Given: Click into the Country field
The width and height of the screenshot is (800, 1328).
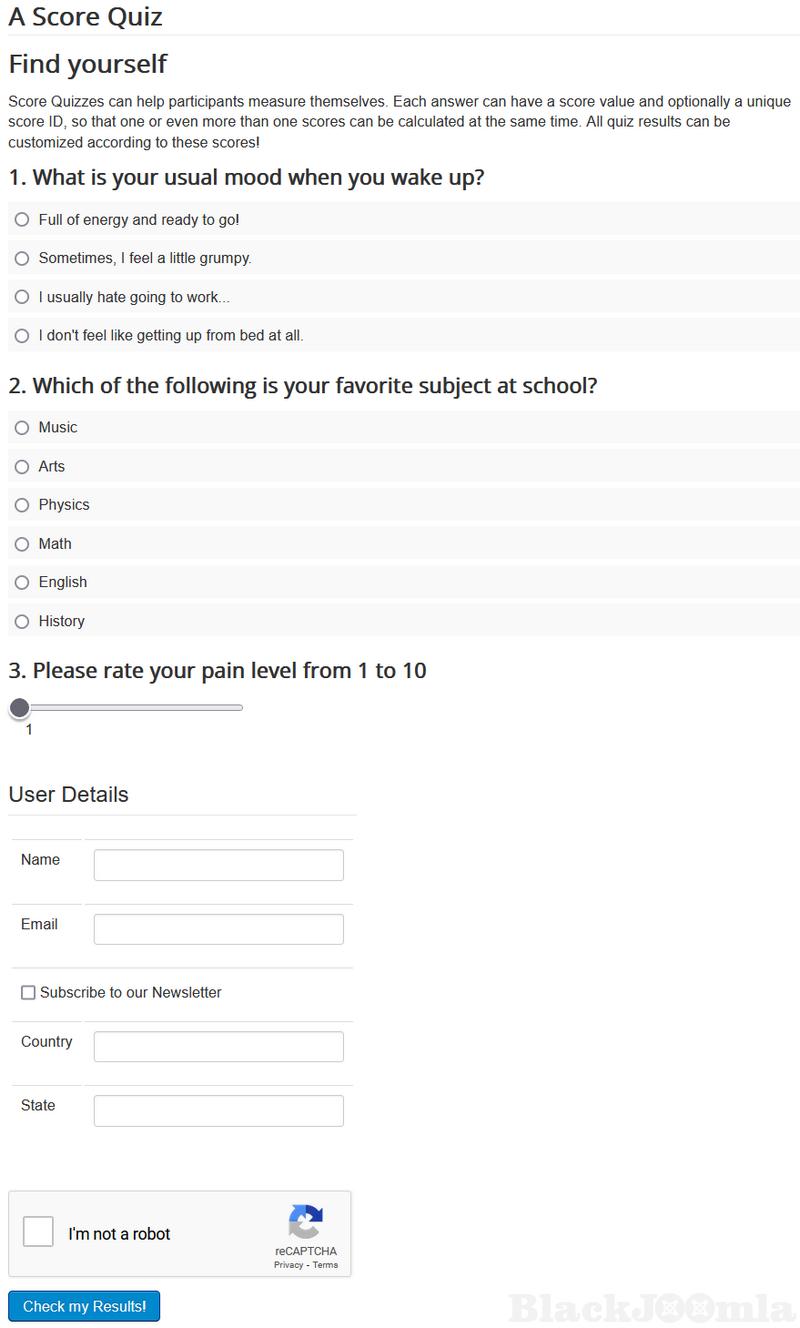Looking at the screenshot, I should click(218, 1047).
